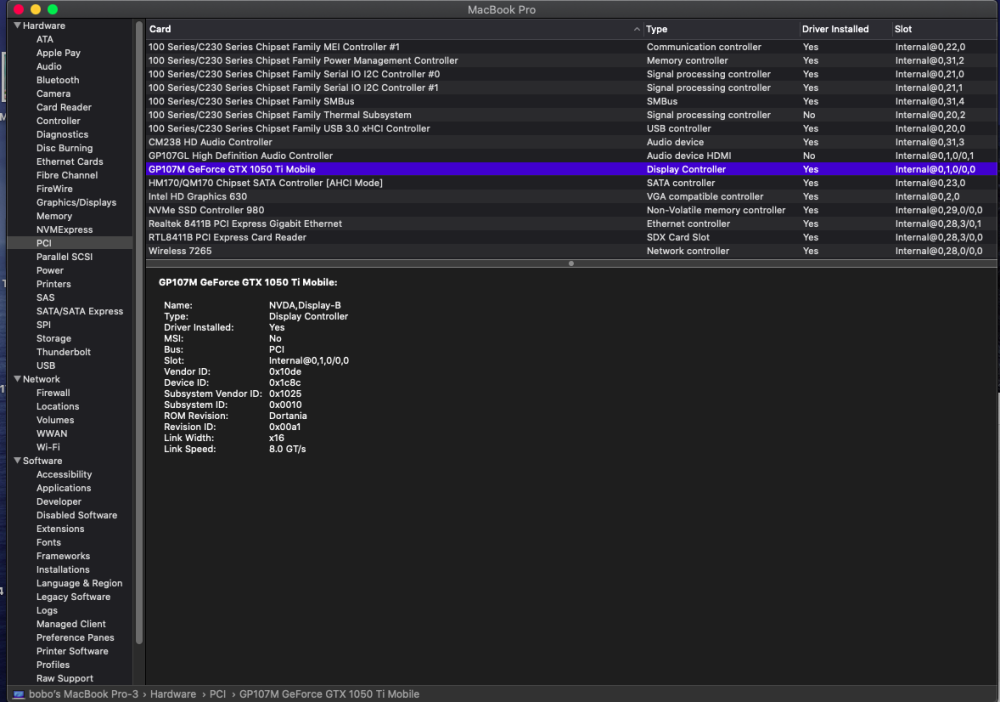Select RTL8411B PCI Express Card Reader row

coord(571,237)
